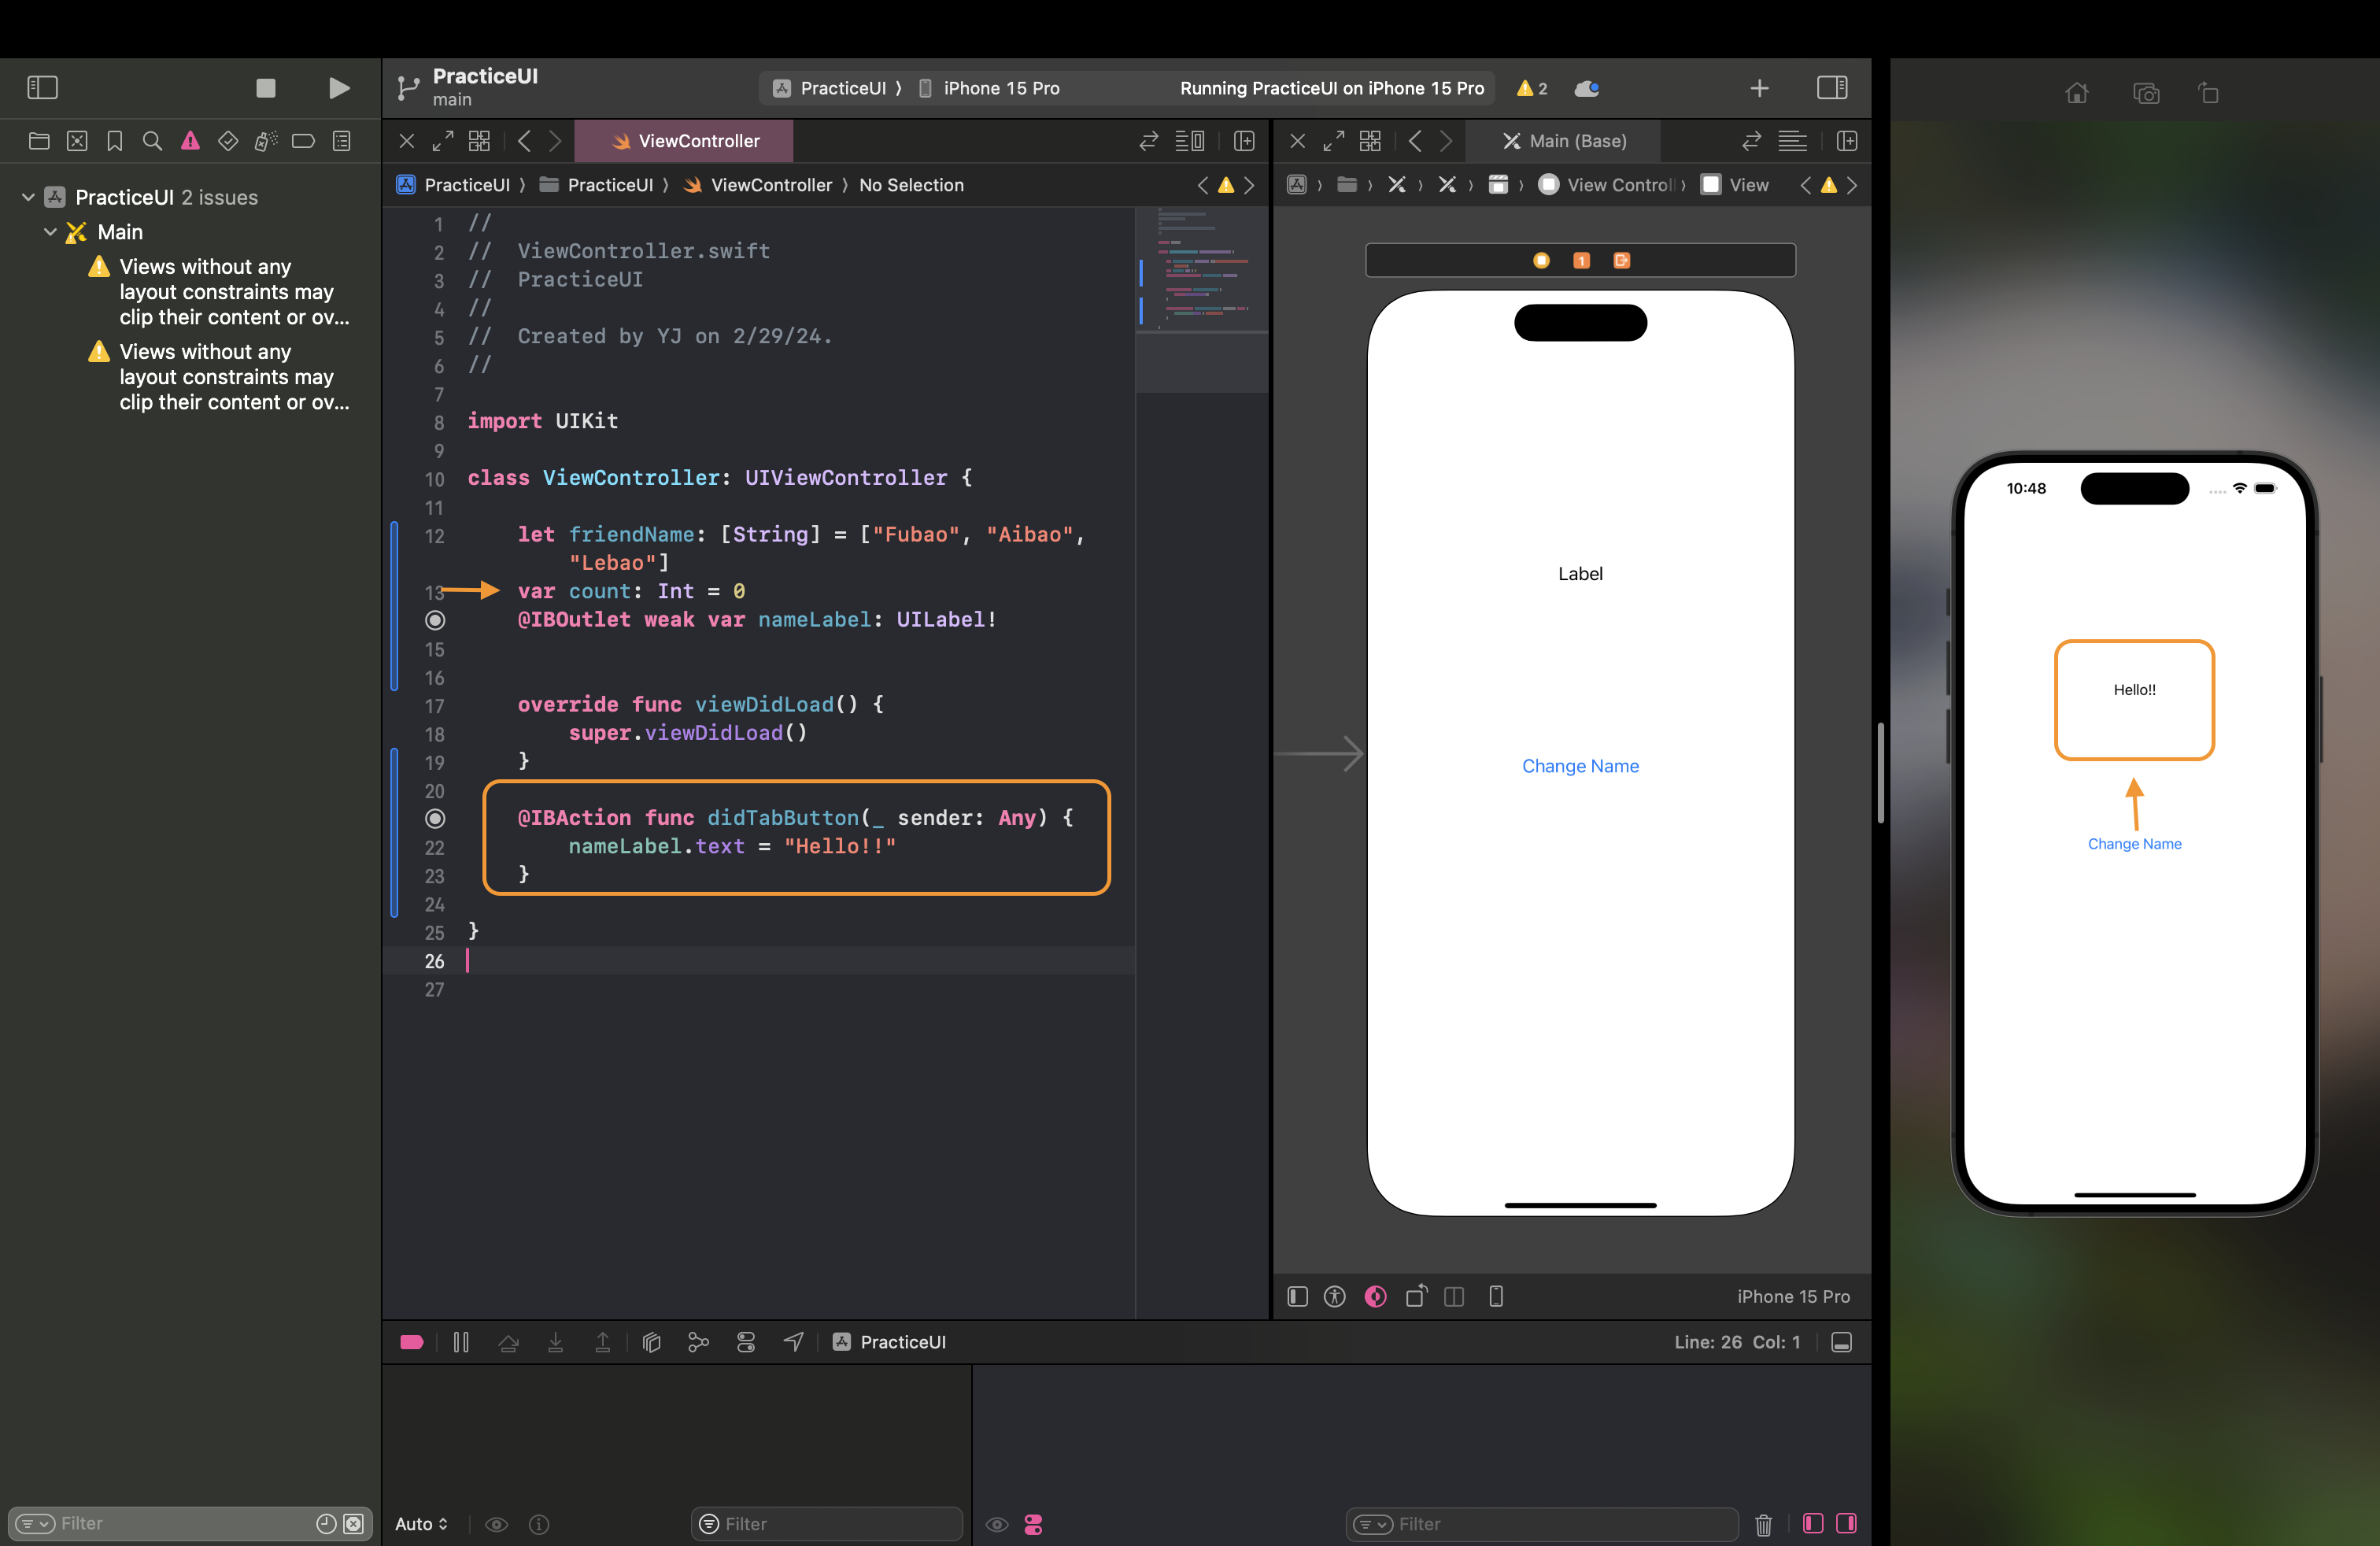The height and width of the screenshot is (1546, 2380).
Task: Click the Debug View Hierarchy icon
Action: tap(651, 1342)
